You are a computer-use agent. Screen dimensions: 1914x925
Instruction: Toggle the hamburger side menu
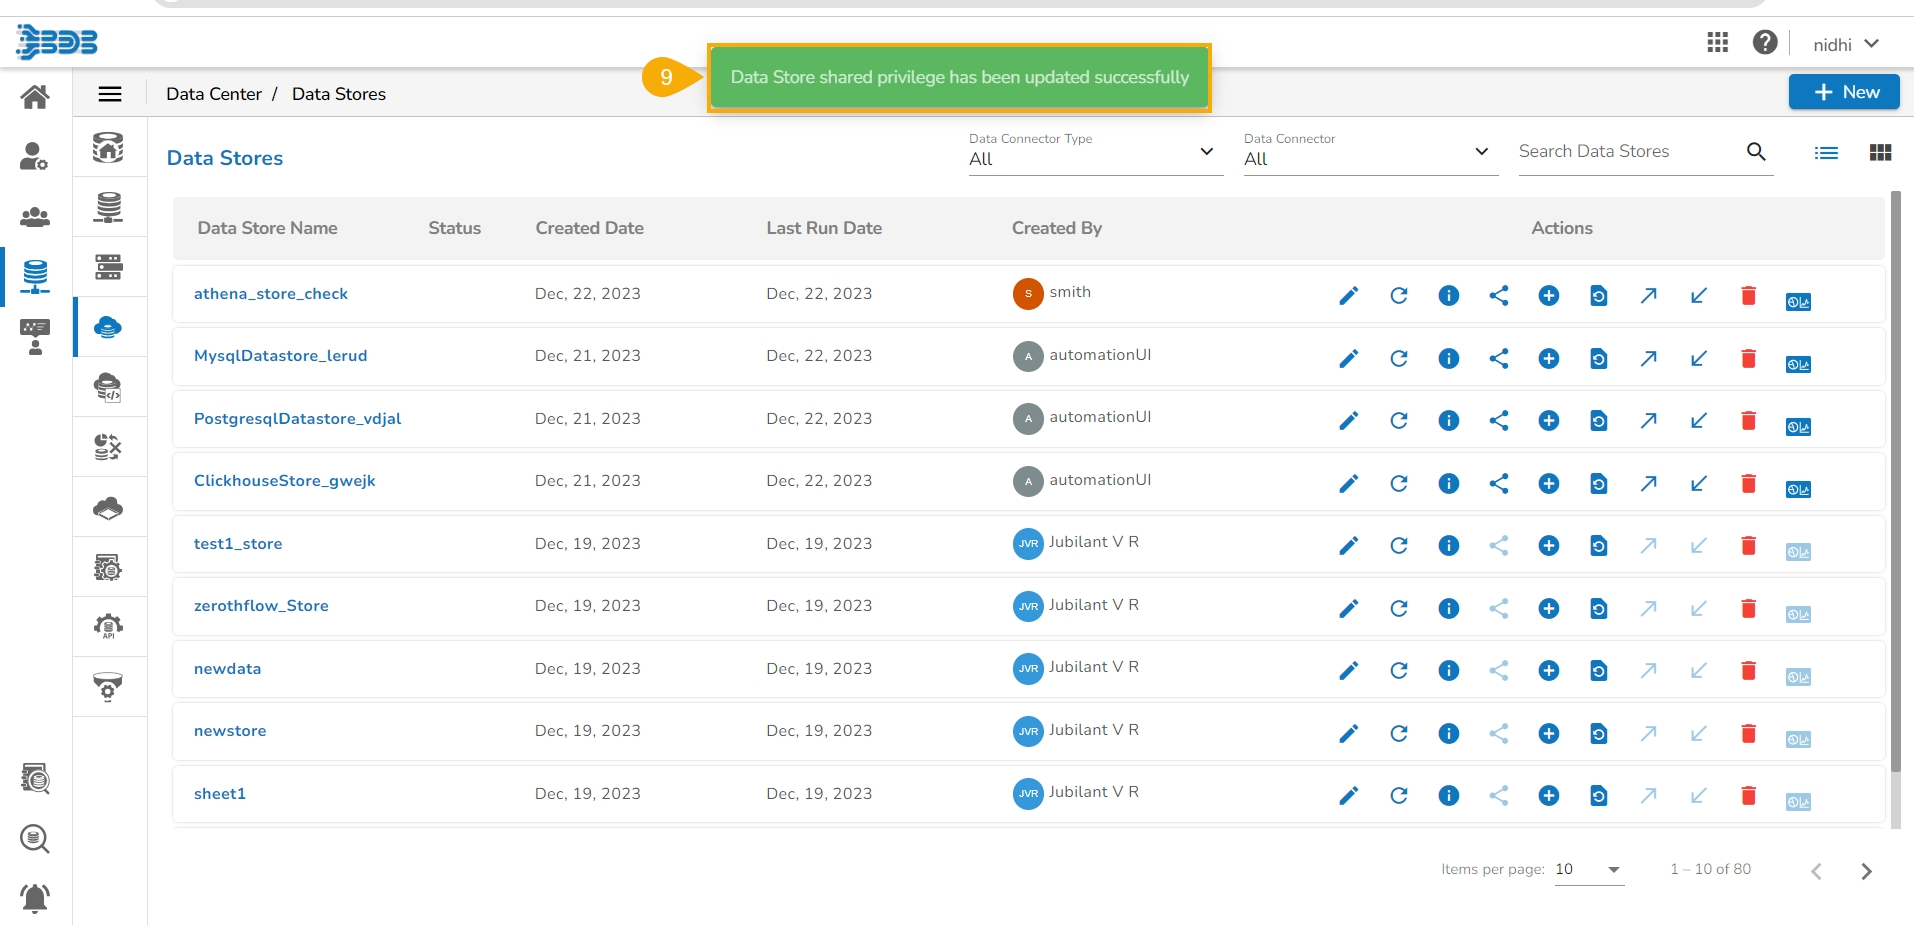coord(110,94)
